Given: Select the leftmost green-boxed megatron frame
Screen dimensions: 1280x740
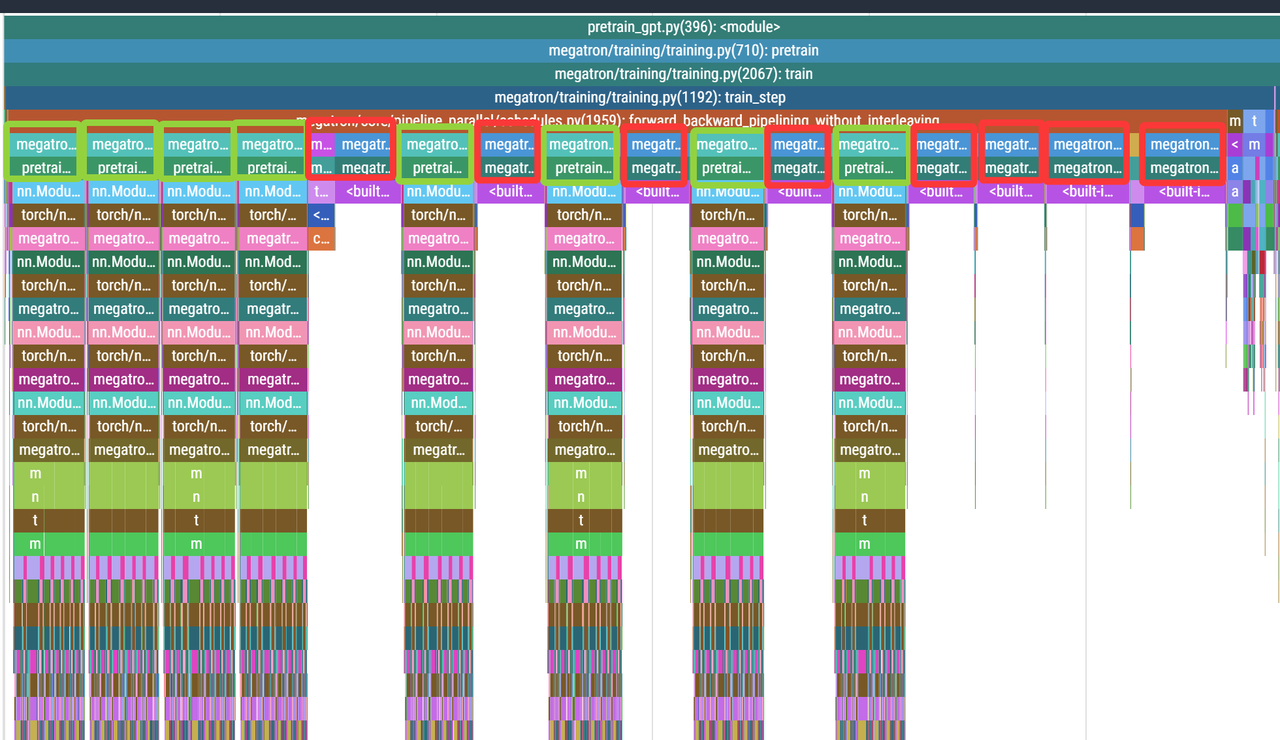Looking at the screenshot, I should point(43,144).
